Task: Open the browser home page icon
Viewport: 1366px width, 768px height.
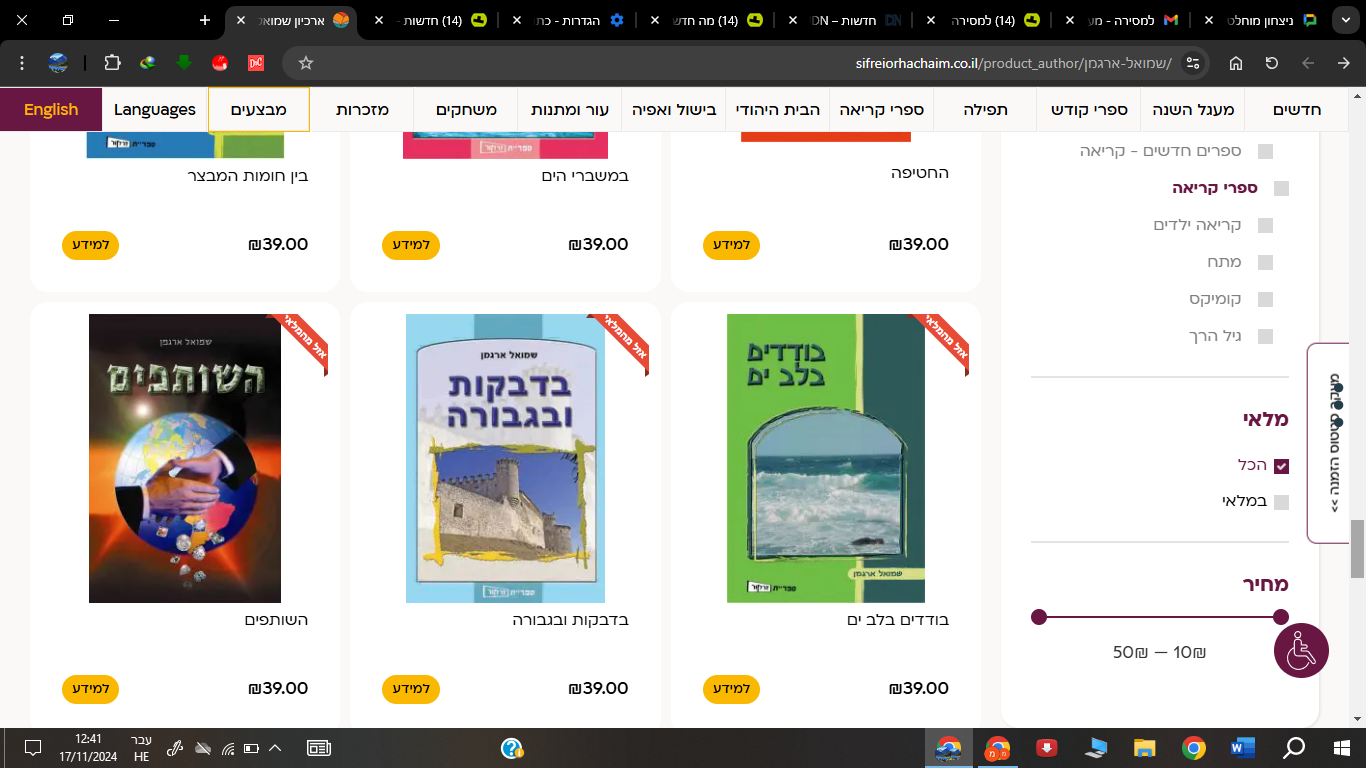Action: (1236, 63)
